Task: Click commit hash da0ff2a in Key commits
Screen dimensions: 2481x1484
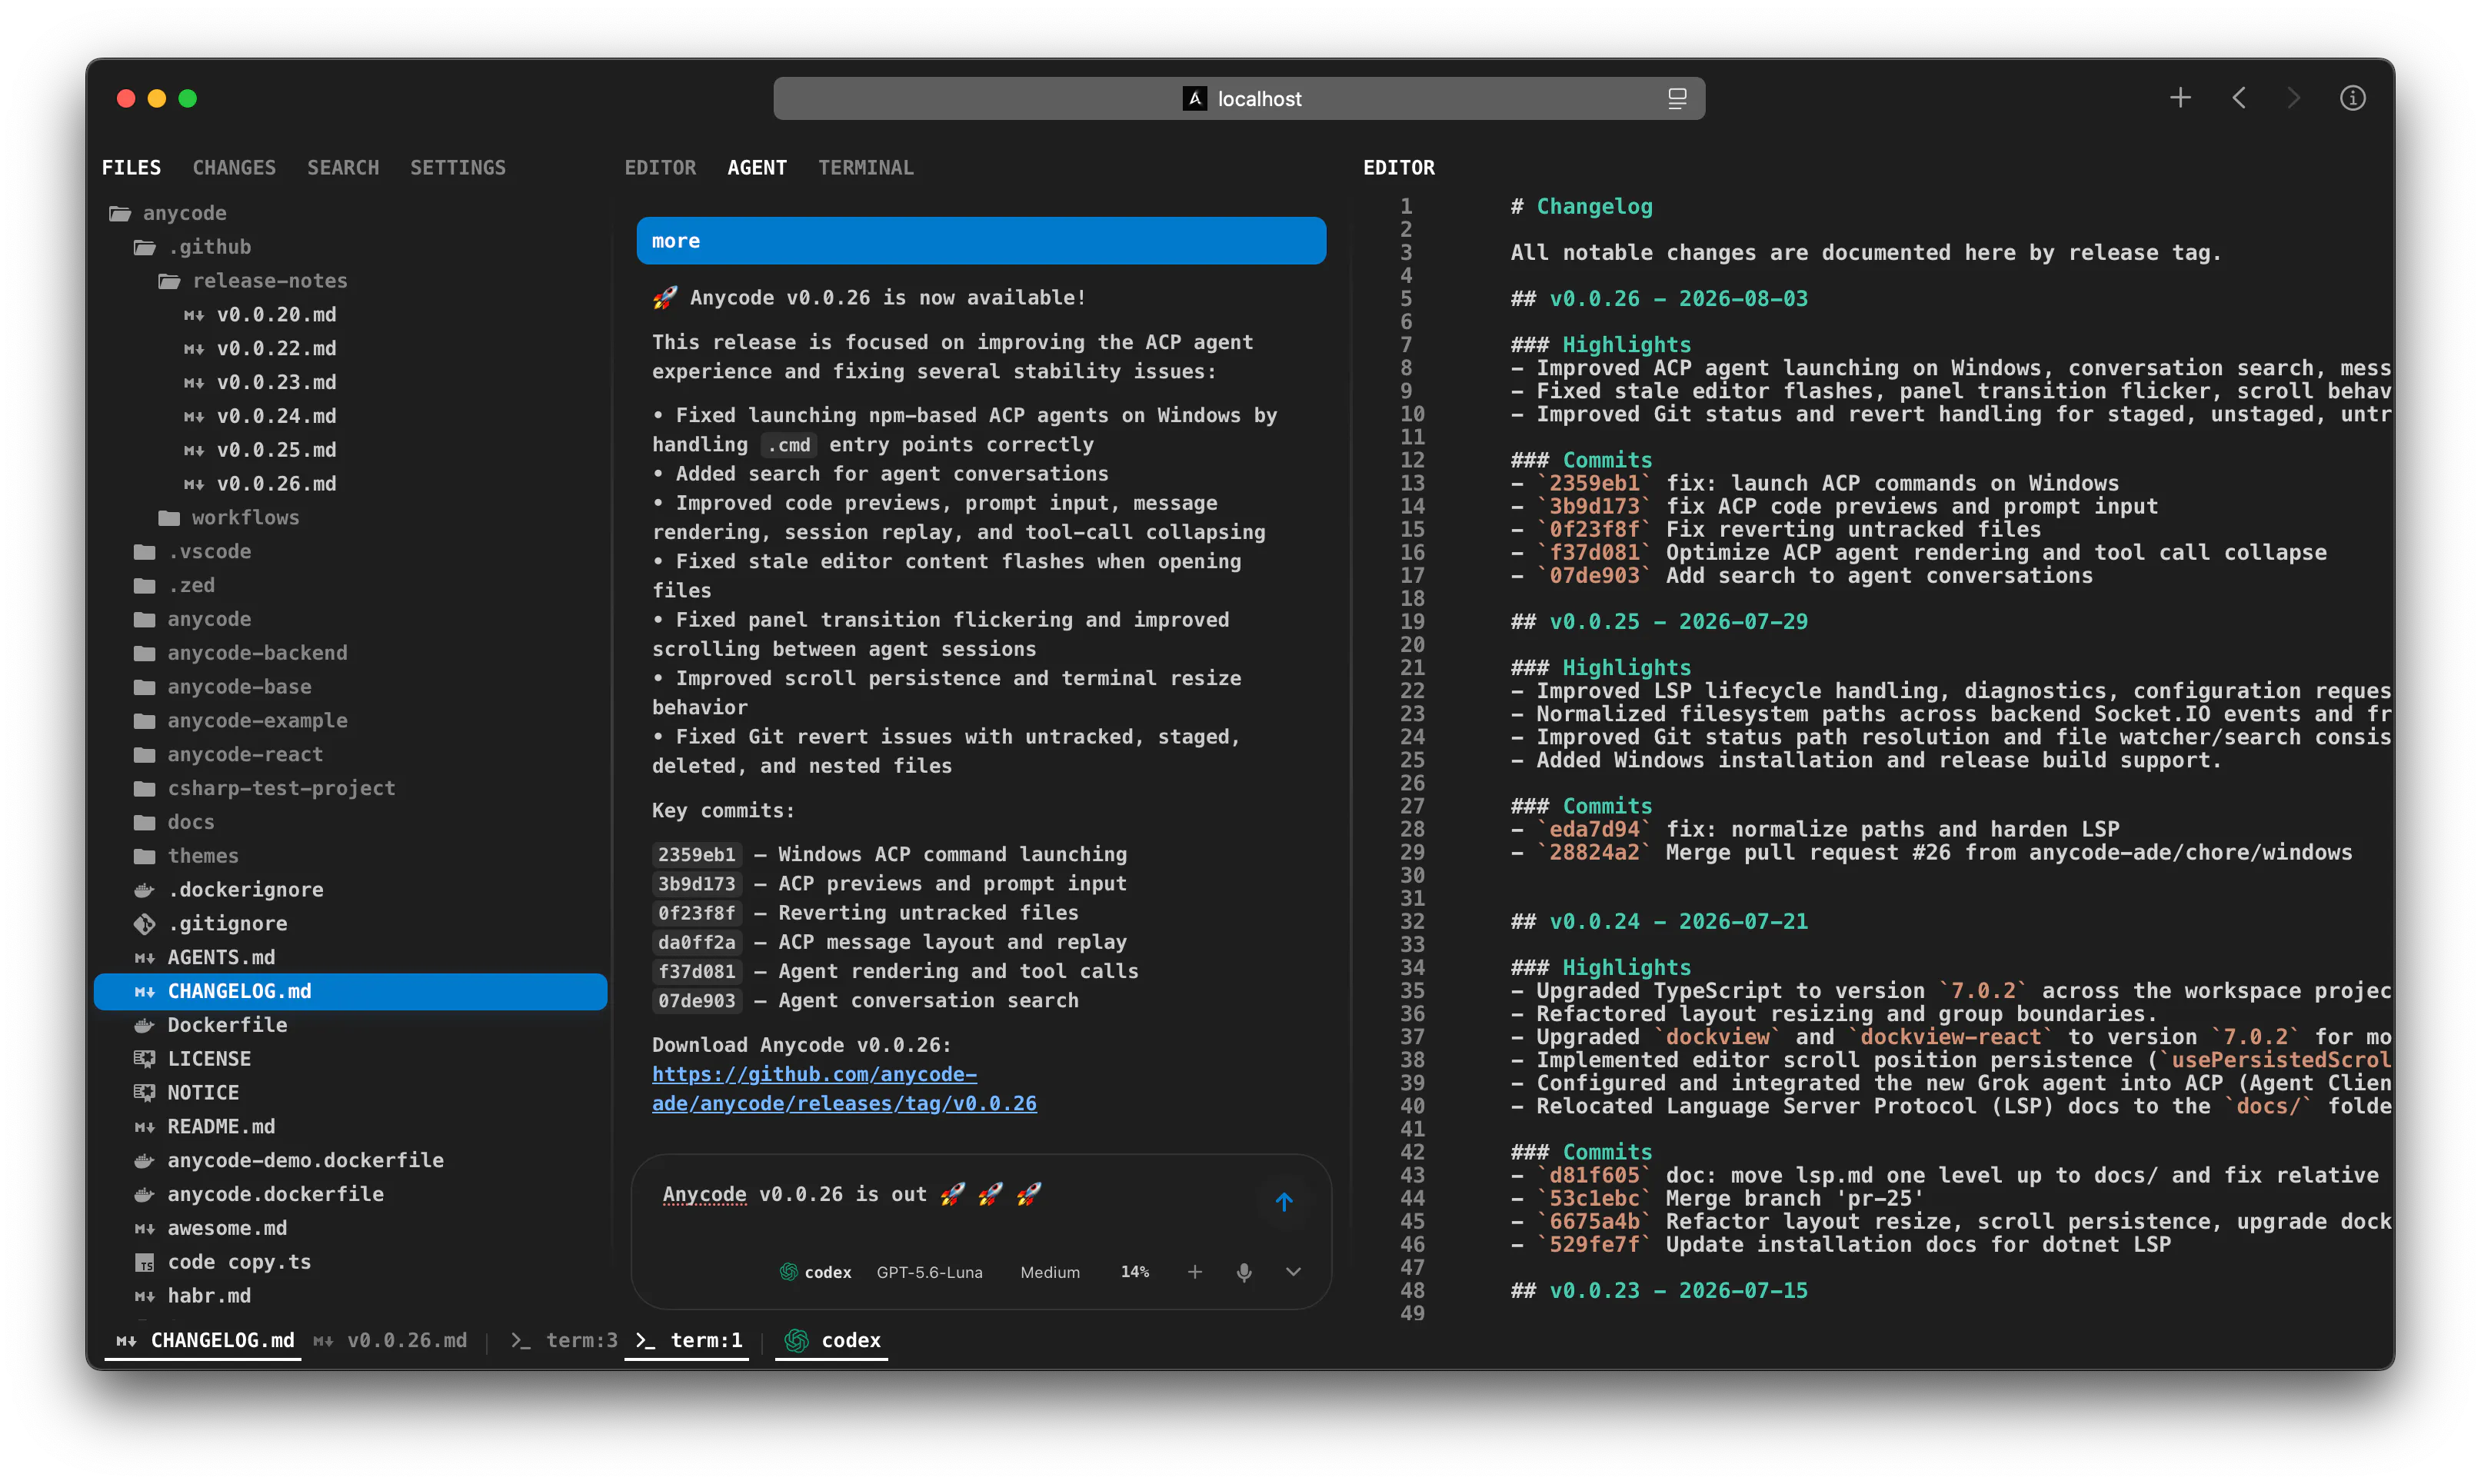Action: click(x=697, y=943)
